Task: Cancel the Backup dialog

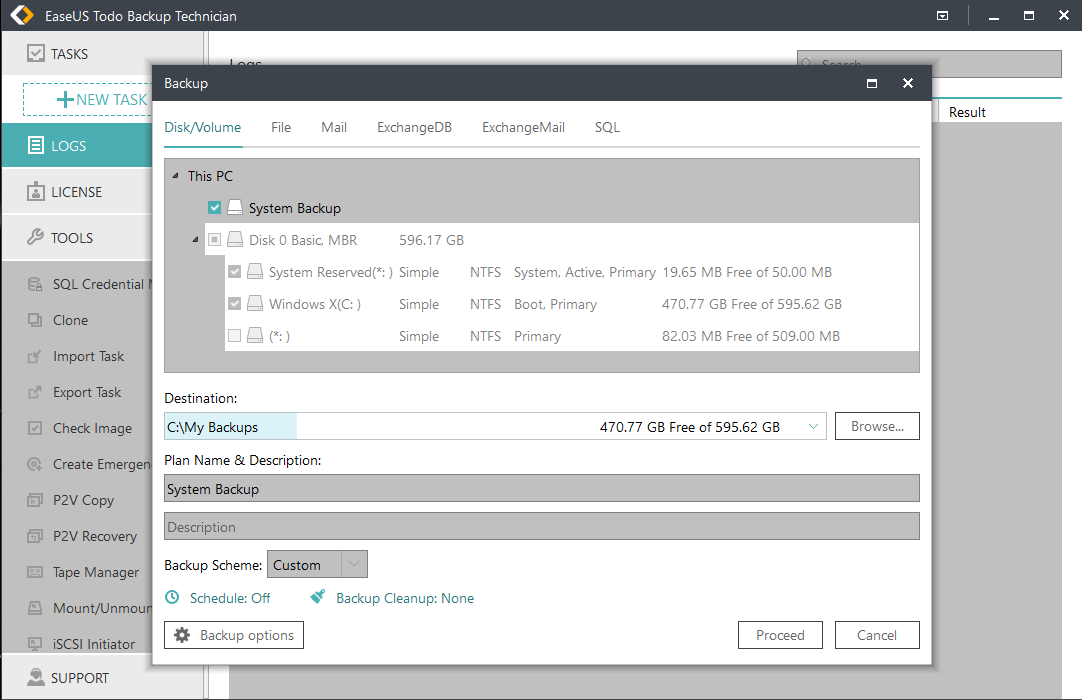Action: [877, 635]
